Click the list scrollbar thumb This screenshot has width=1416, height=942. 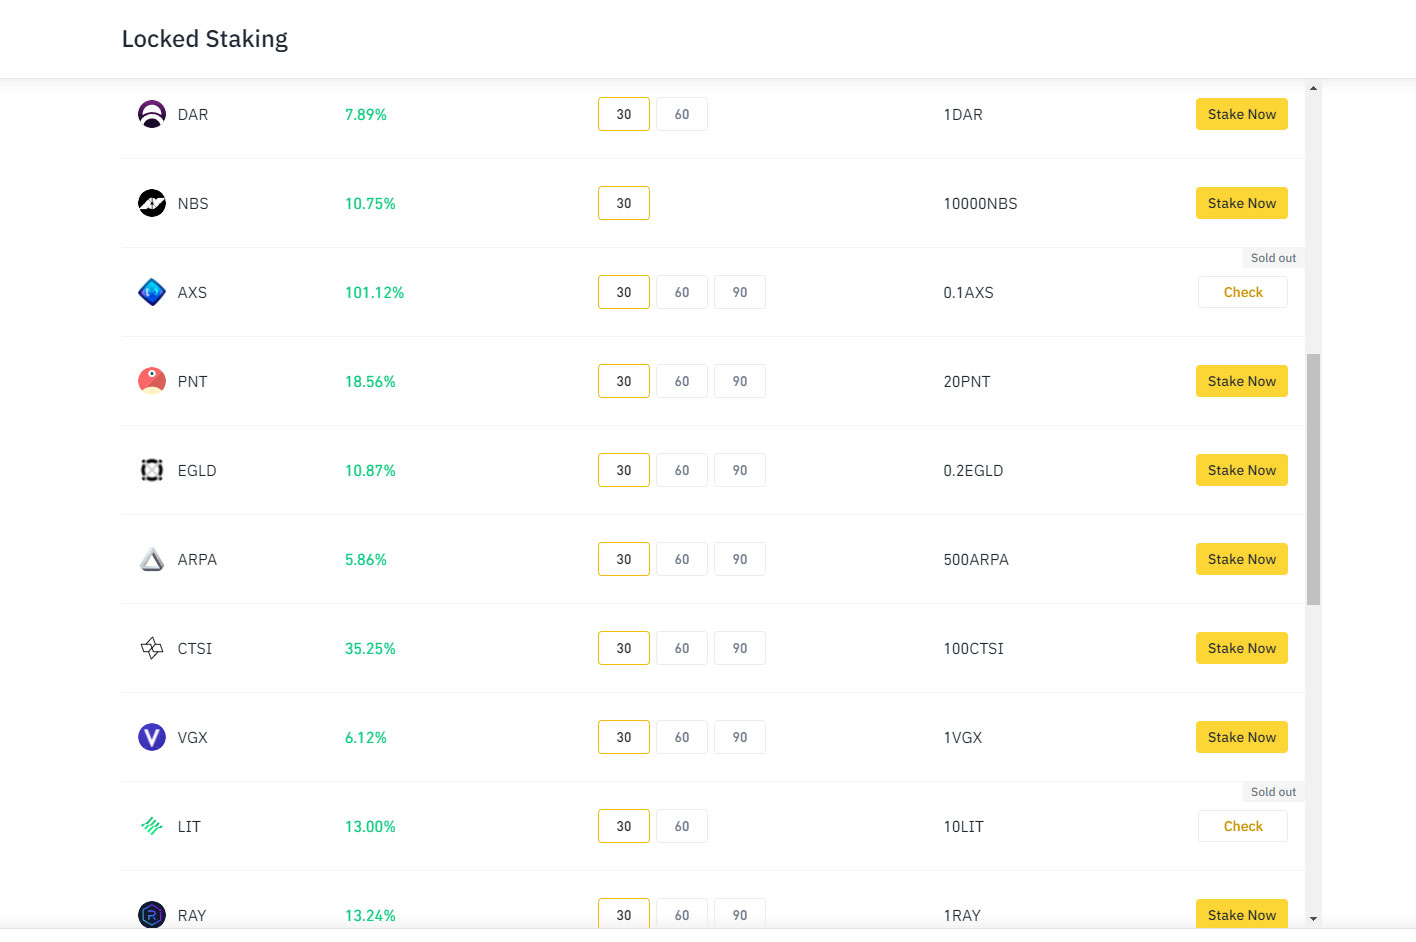click(1313, 479)
